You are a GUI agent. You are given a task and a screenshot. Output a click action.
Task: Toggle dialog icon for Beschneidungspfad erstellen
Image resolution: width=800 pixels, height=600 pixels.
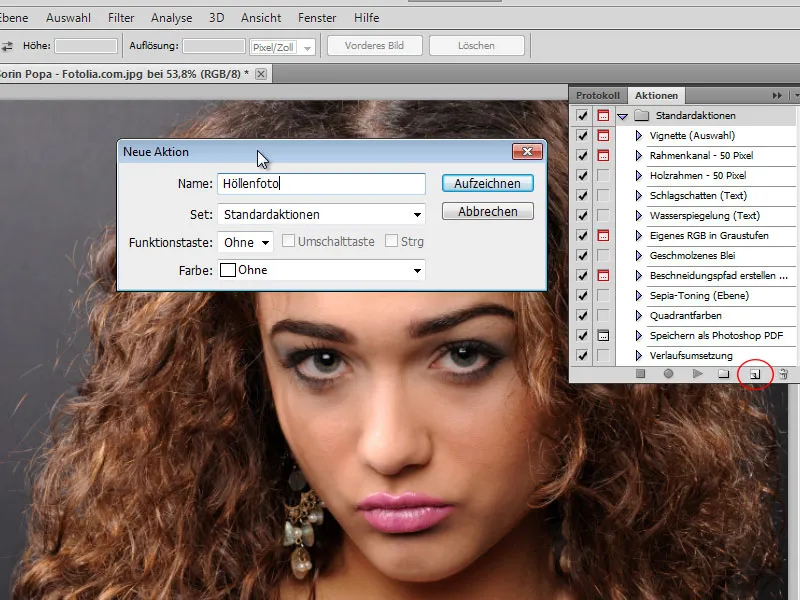(603, 276)
